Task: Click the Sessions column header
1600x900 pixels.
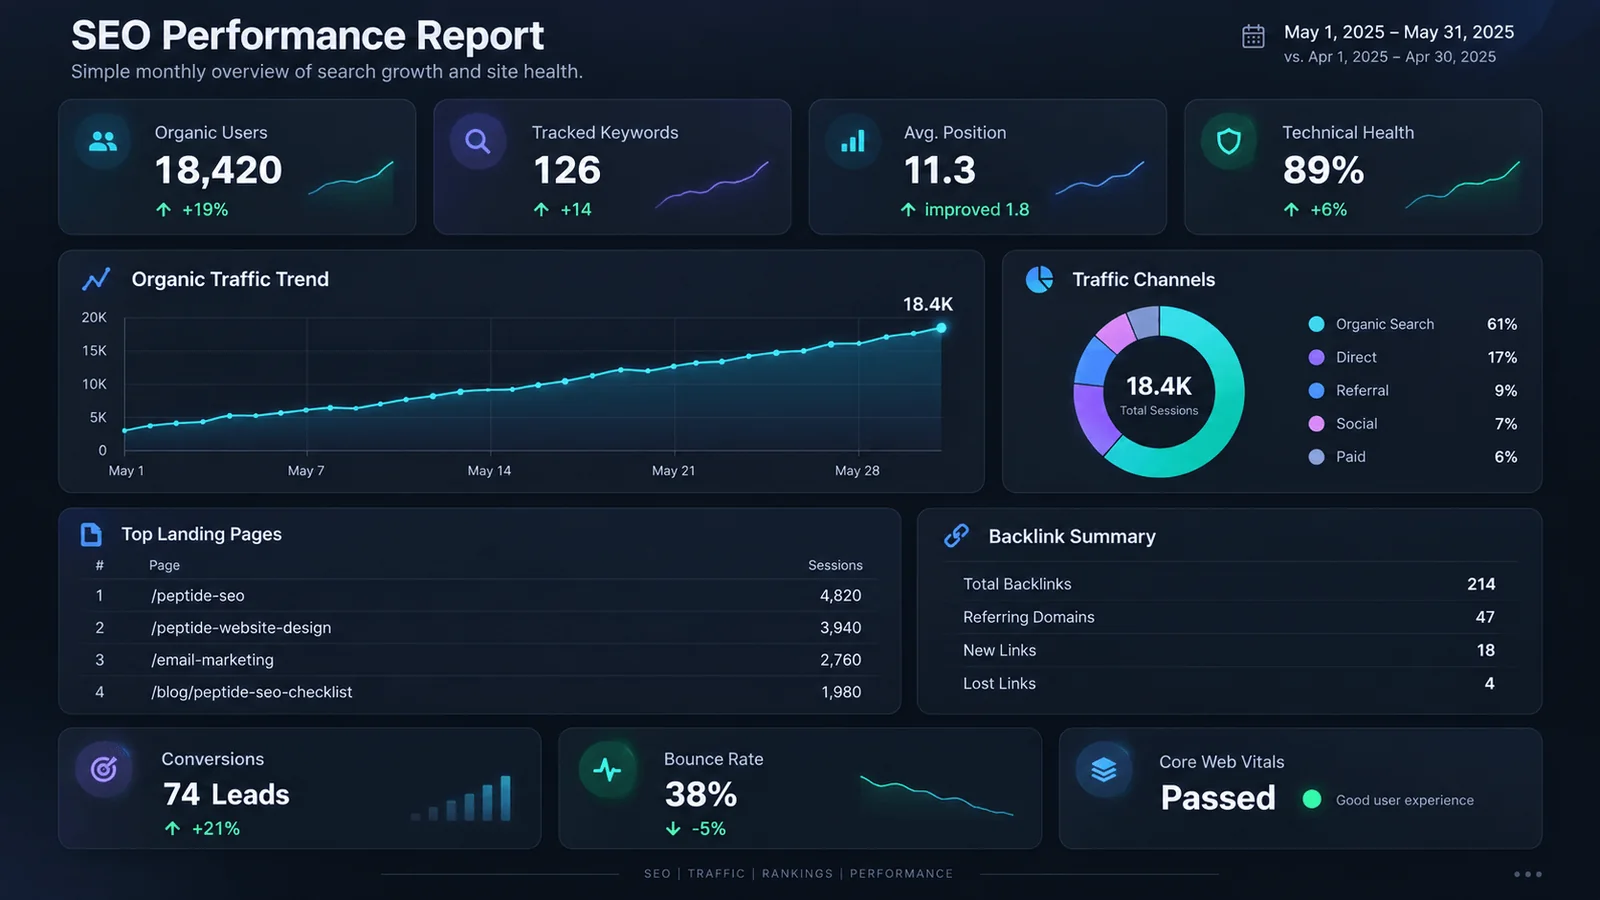Action: pyautogui.click(x=835, y=565)
